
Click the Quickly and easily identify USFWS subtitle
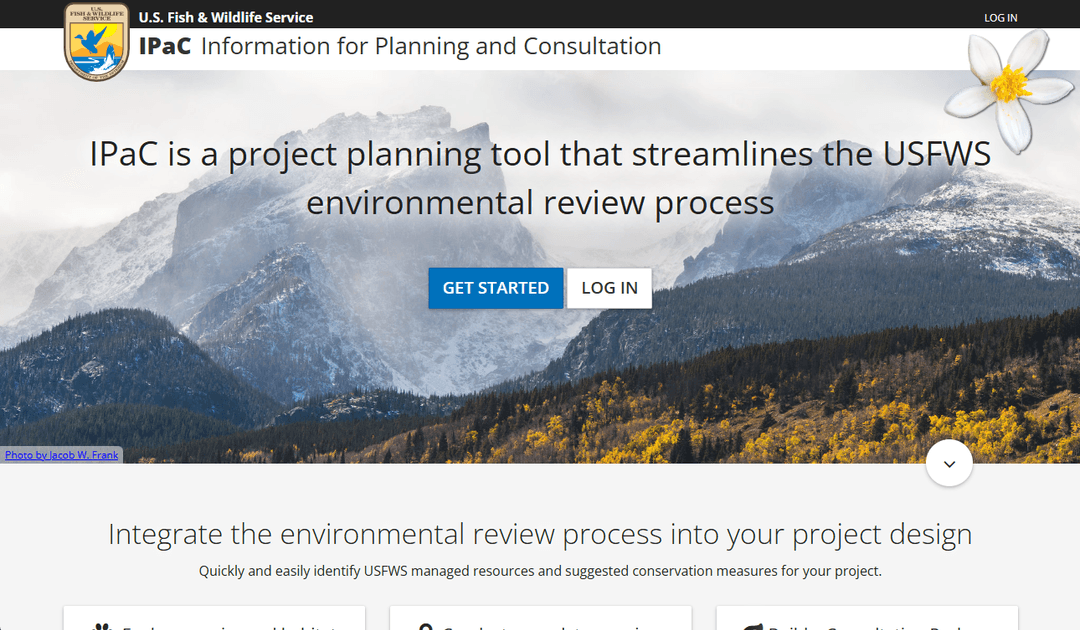pyautogui.click(x=540, y=572)
